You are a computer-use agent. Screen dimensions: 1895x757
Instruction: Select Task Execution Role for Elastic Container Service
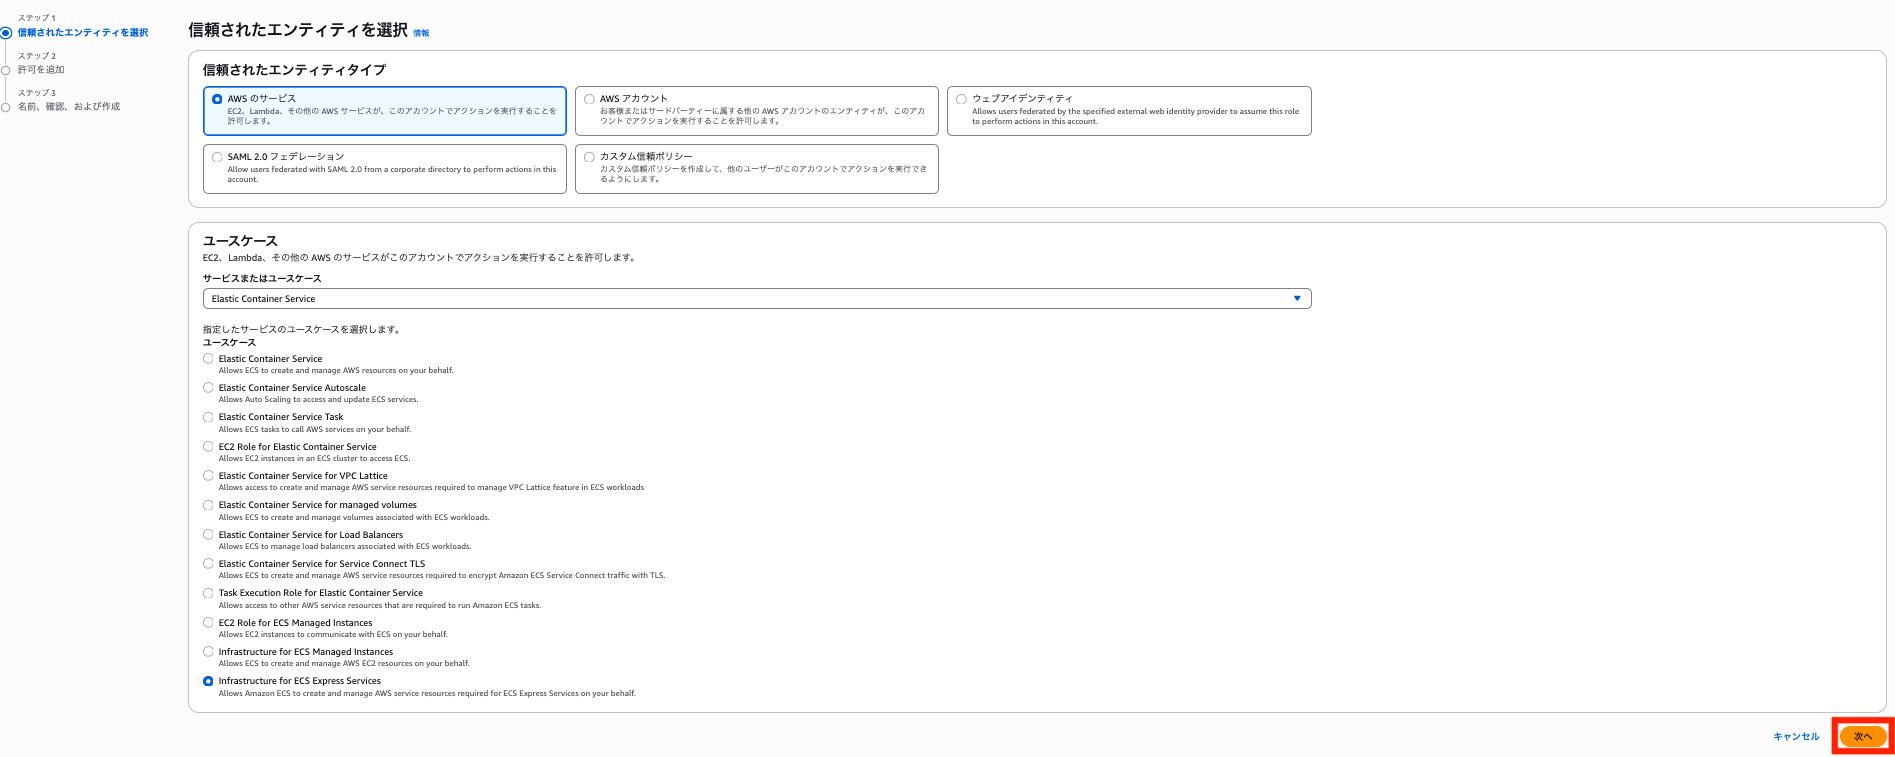[x=208, y=593]
